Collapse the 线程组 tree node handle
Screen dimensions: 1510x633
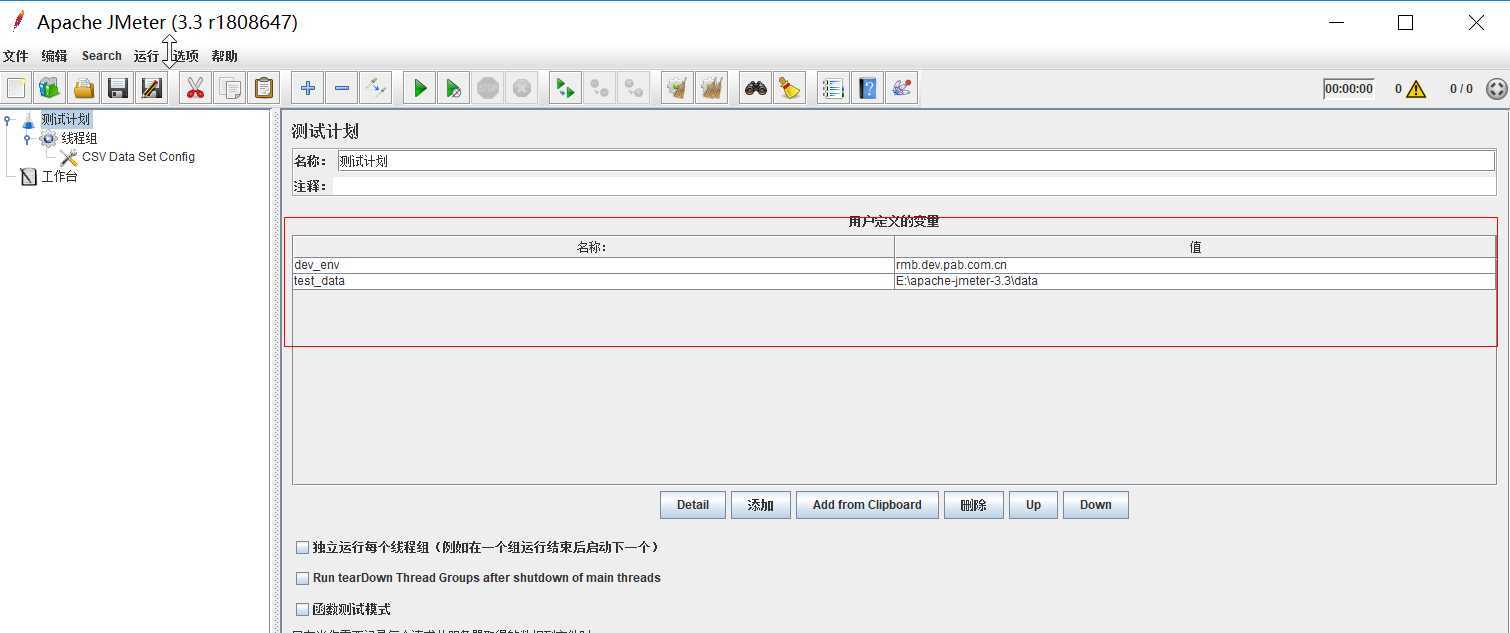coord(27,139)
